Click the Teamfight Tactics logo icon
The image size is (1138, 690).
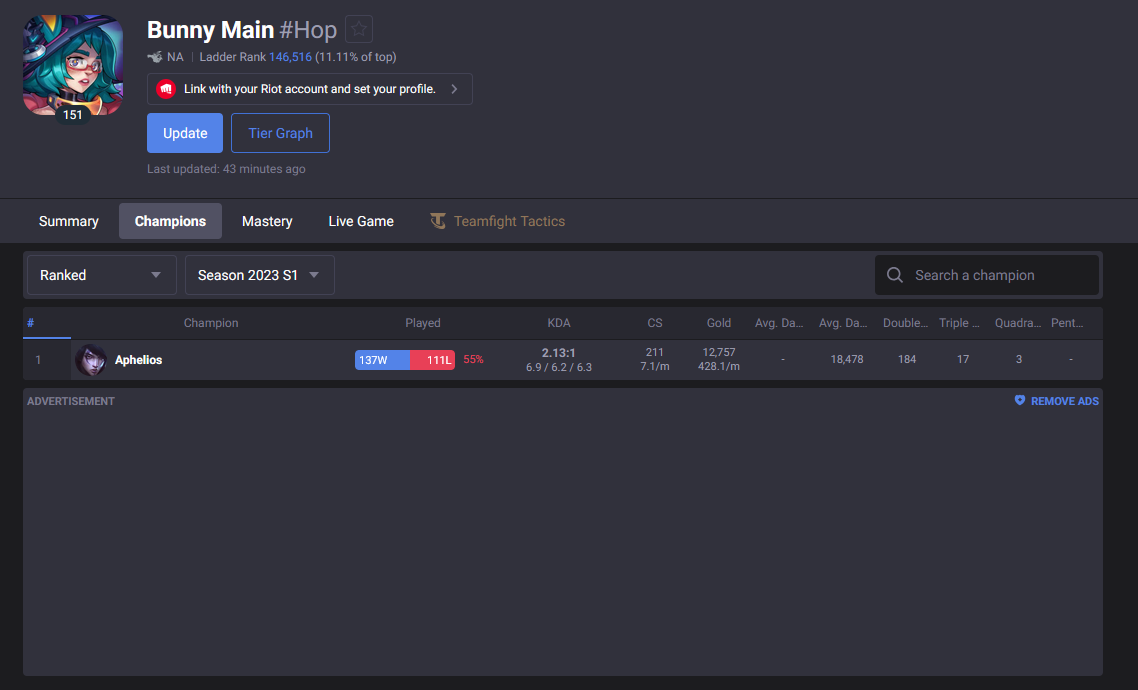point(438,221)
